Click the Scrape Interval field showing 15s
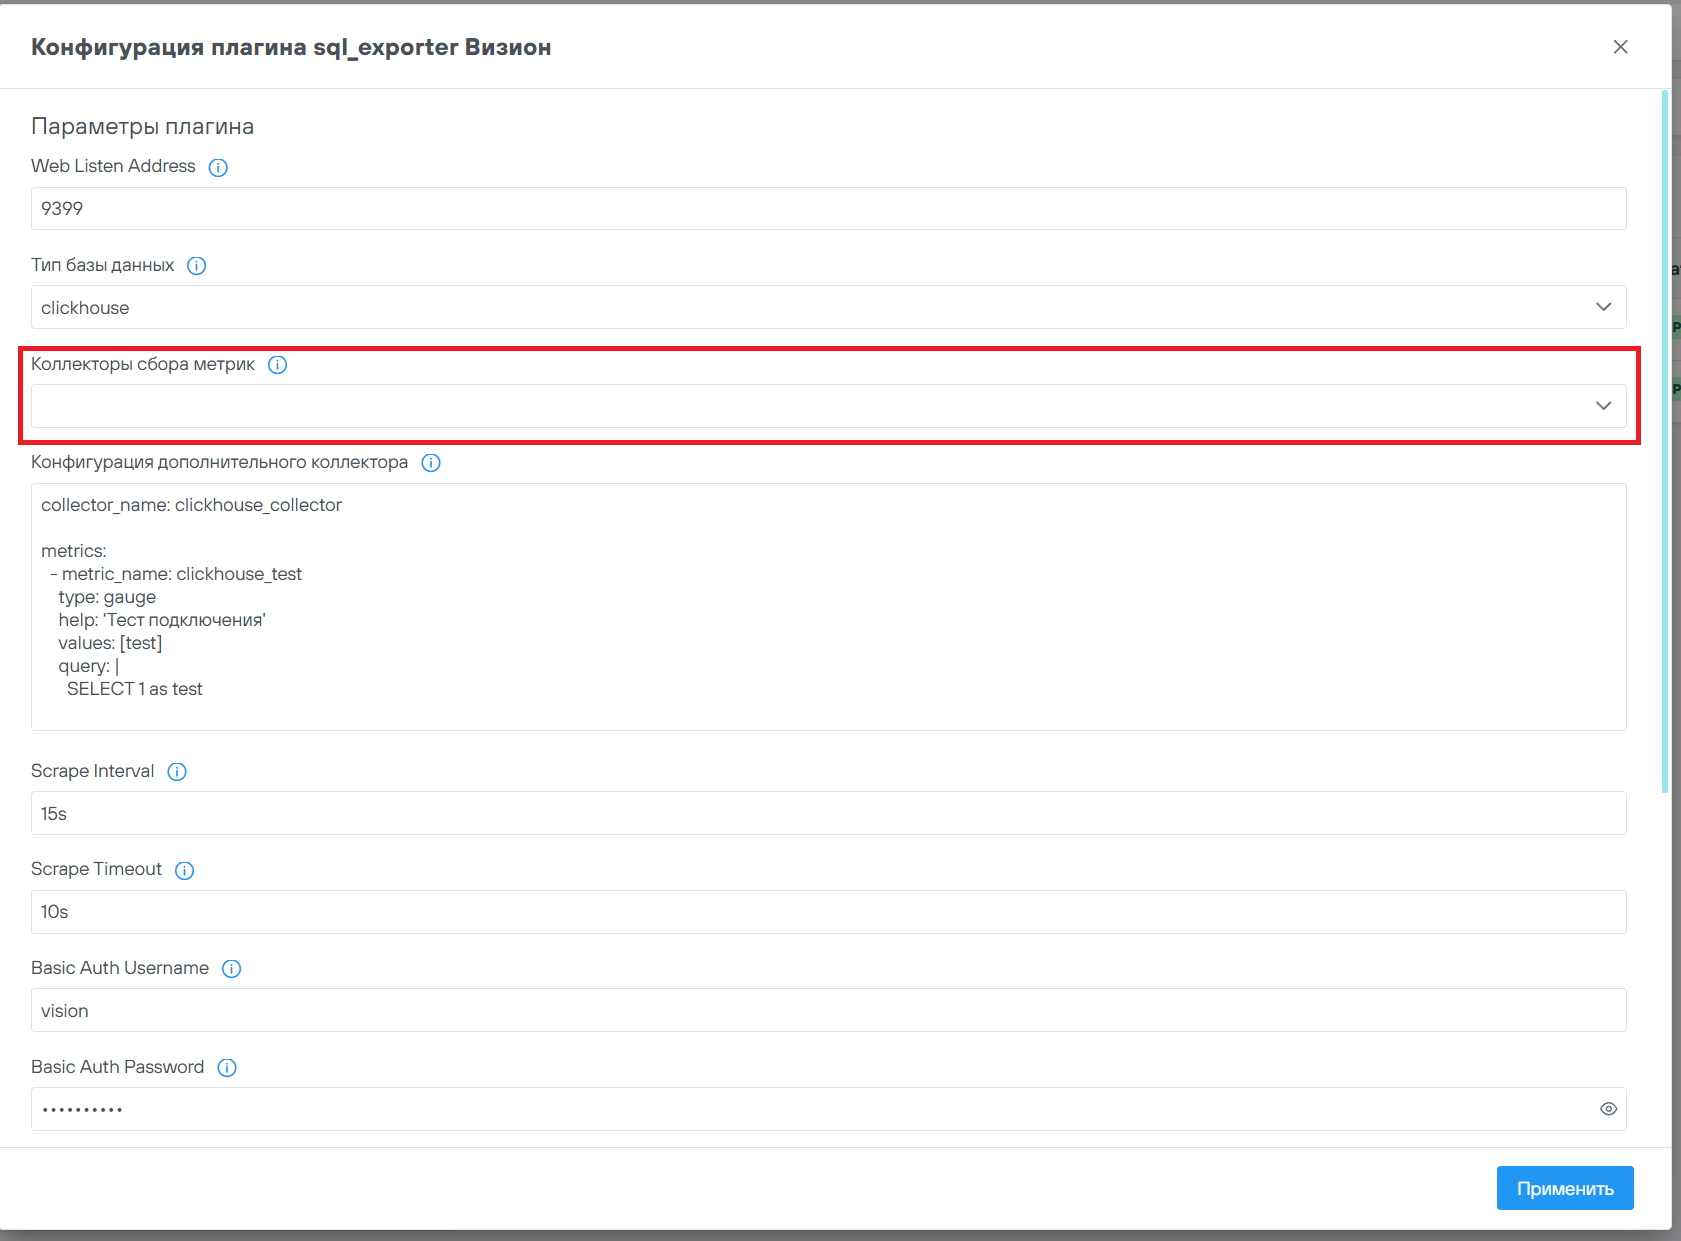Screen dimensions: 1681x1241 point(828,814)
